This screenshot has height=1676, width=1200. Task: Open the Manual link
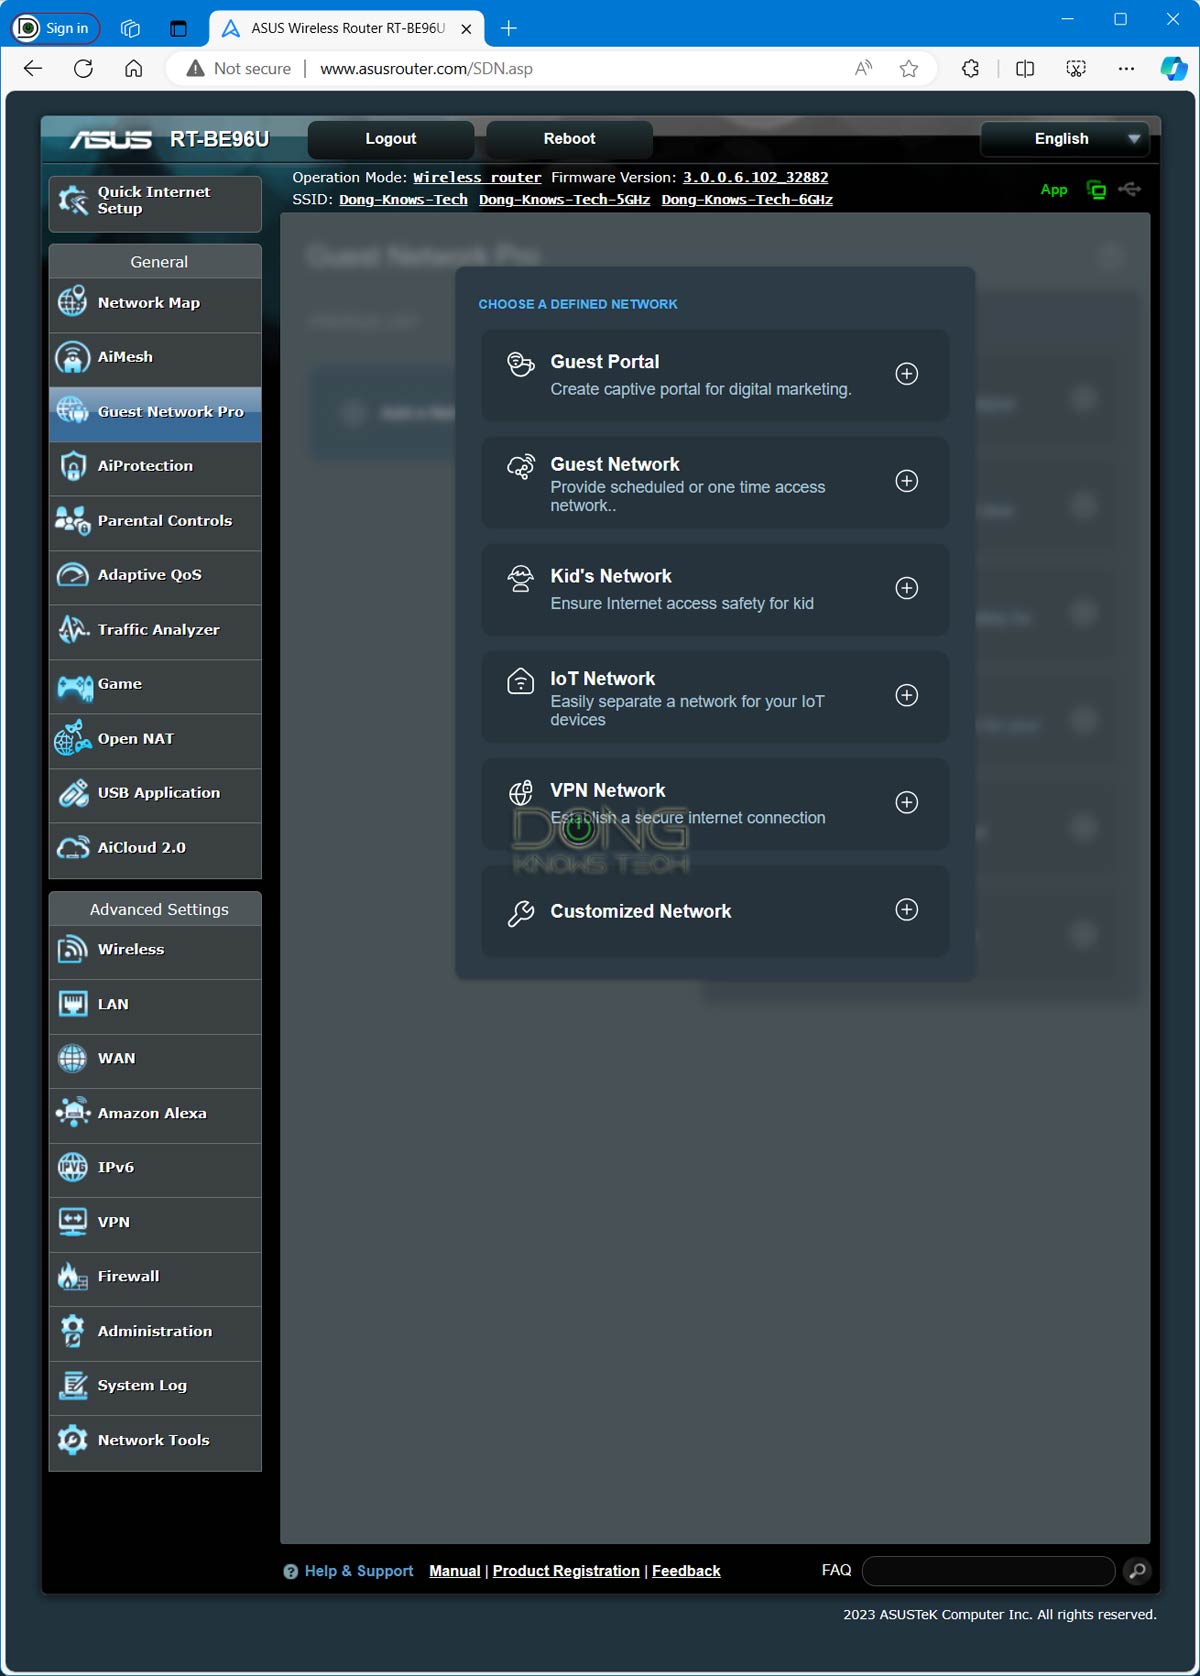coord(454,1571)
